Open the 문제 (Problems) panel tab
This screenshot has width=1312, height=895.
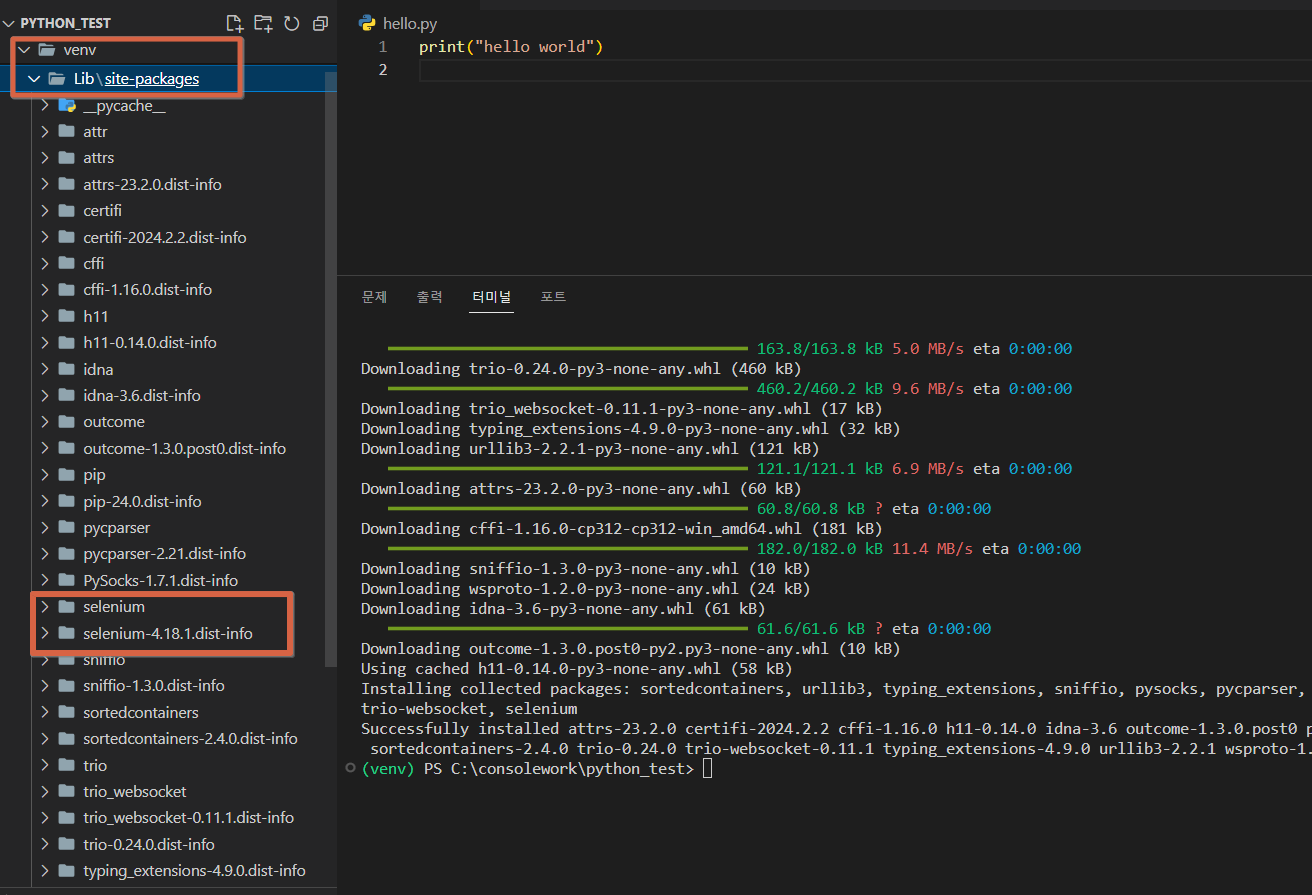[x=374, y=296]
